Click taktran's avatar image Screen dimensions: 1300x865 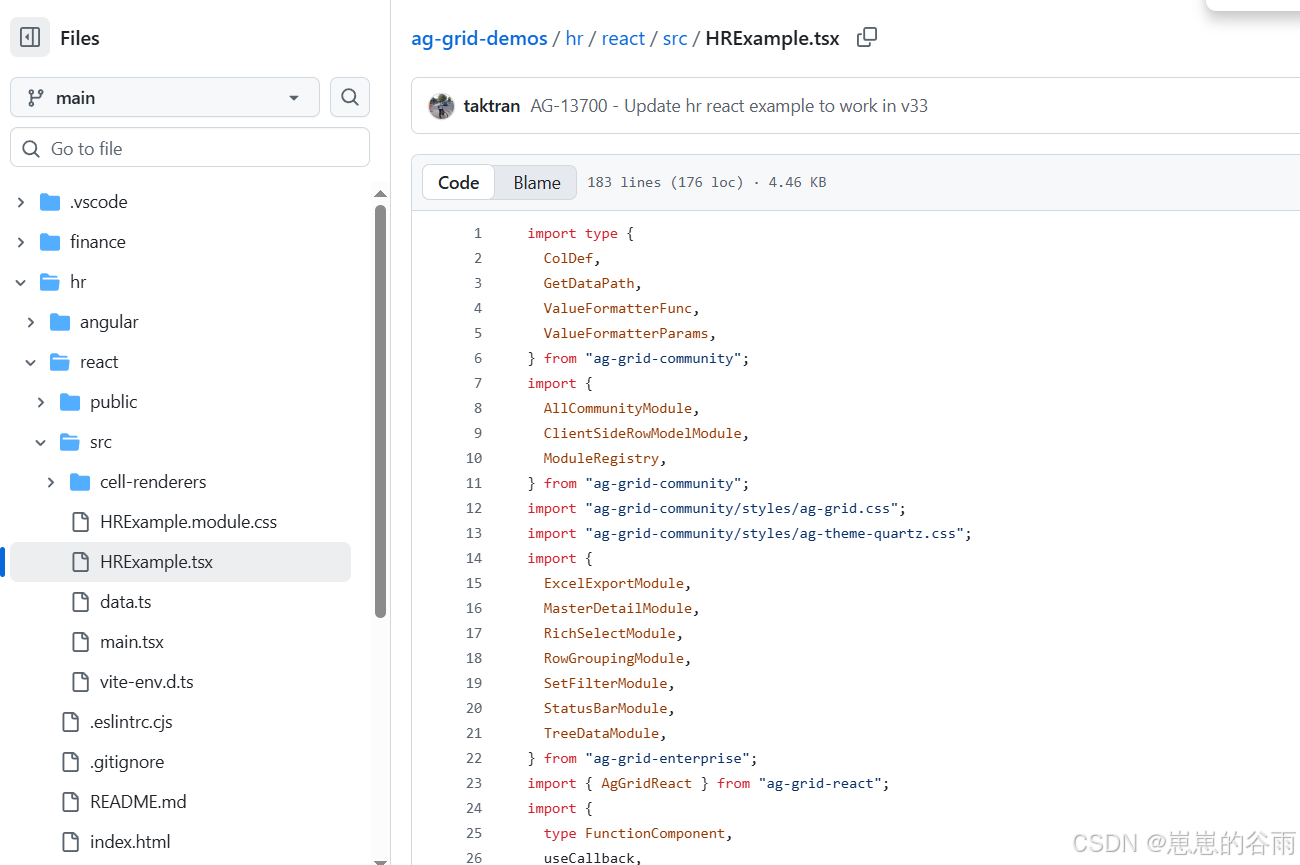pyautogui.click(x=441, y=106)
